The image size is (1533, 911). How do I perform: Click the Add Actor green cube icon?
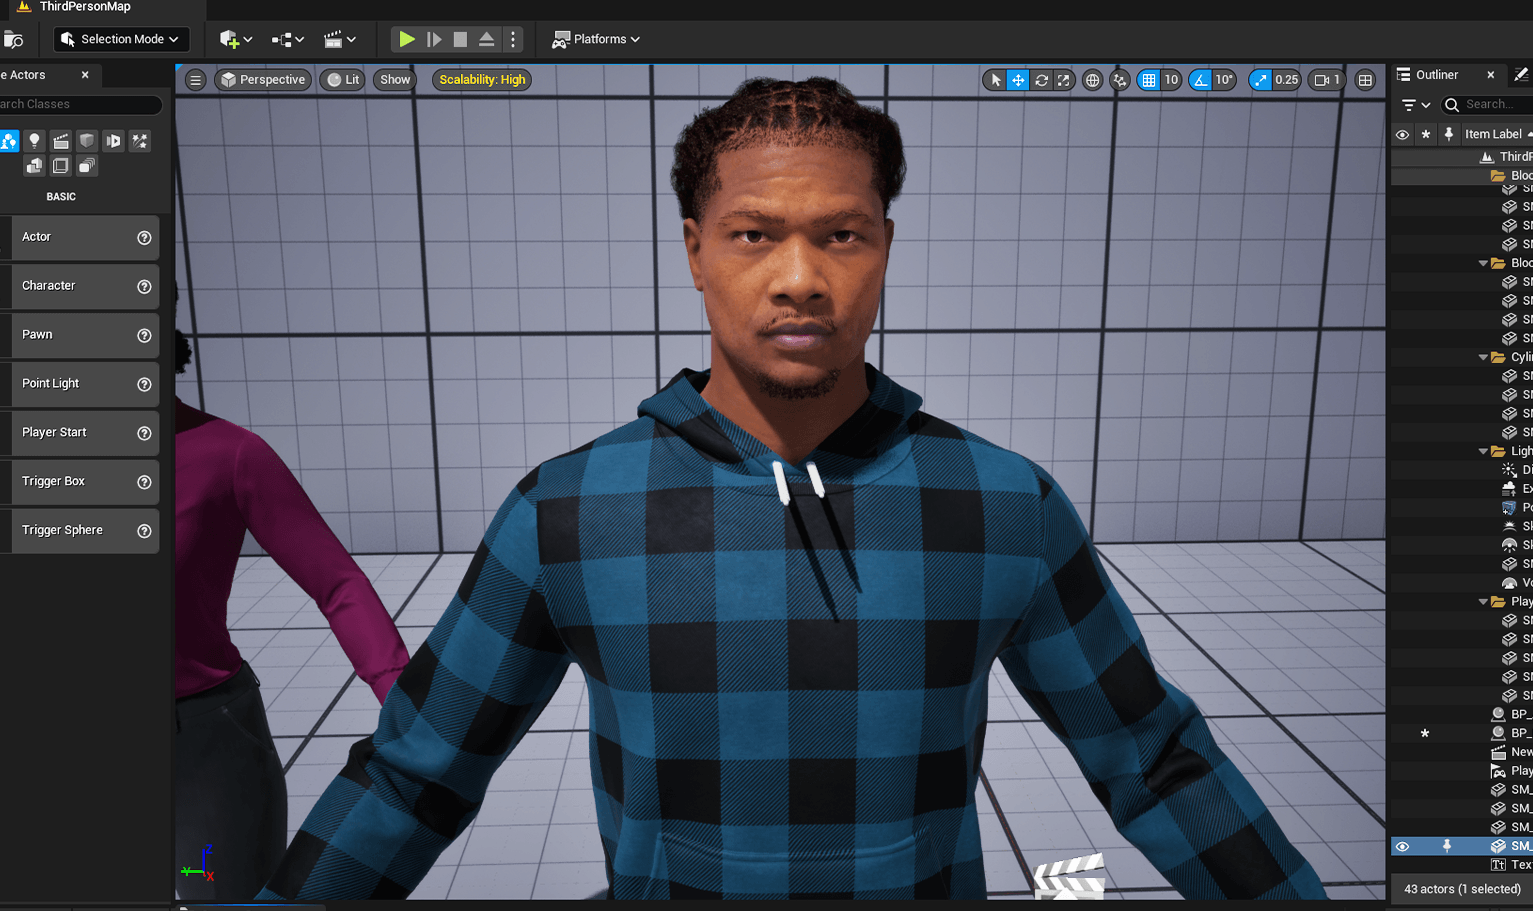click(228, 39)
